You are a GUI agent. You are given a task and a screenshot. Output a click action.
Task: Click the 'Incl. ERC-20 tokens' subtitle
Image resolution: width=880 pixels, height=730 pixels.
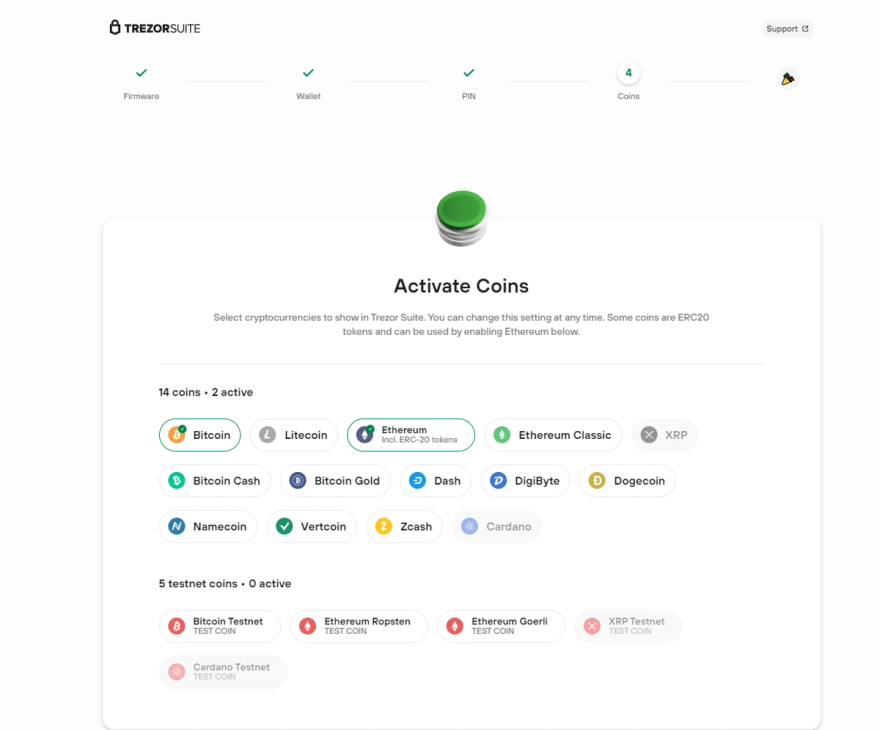pos(419,440)
